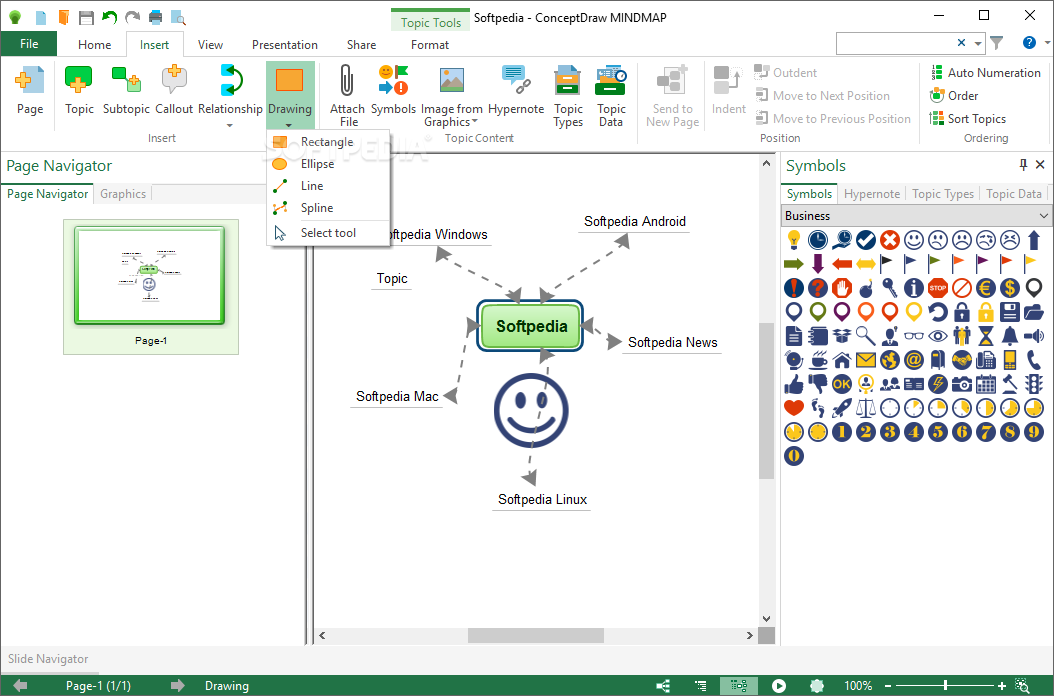Switch to the Home ribbon tab
The height and width of the screenshot is (696, 1054).
[95, 44]
